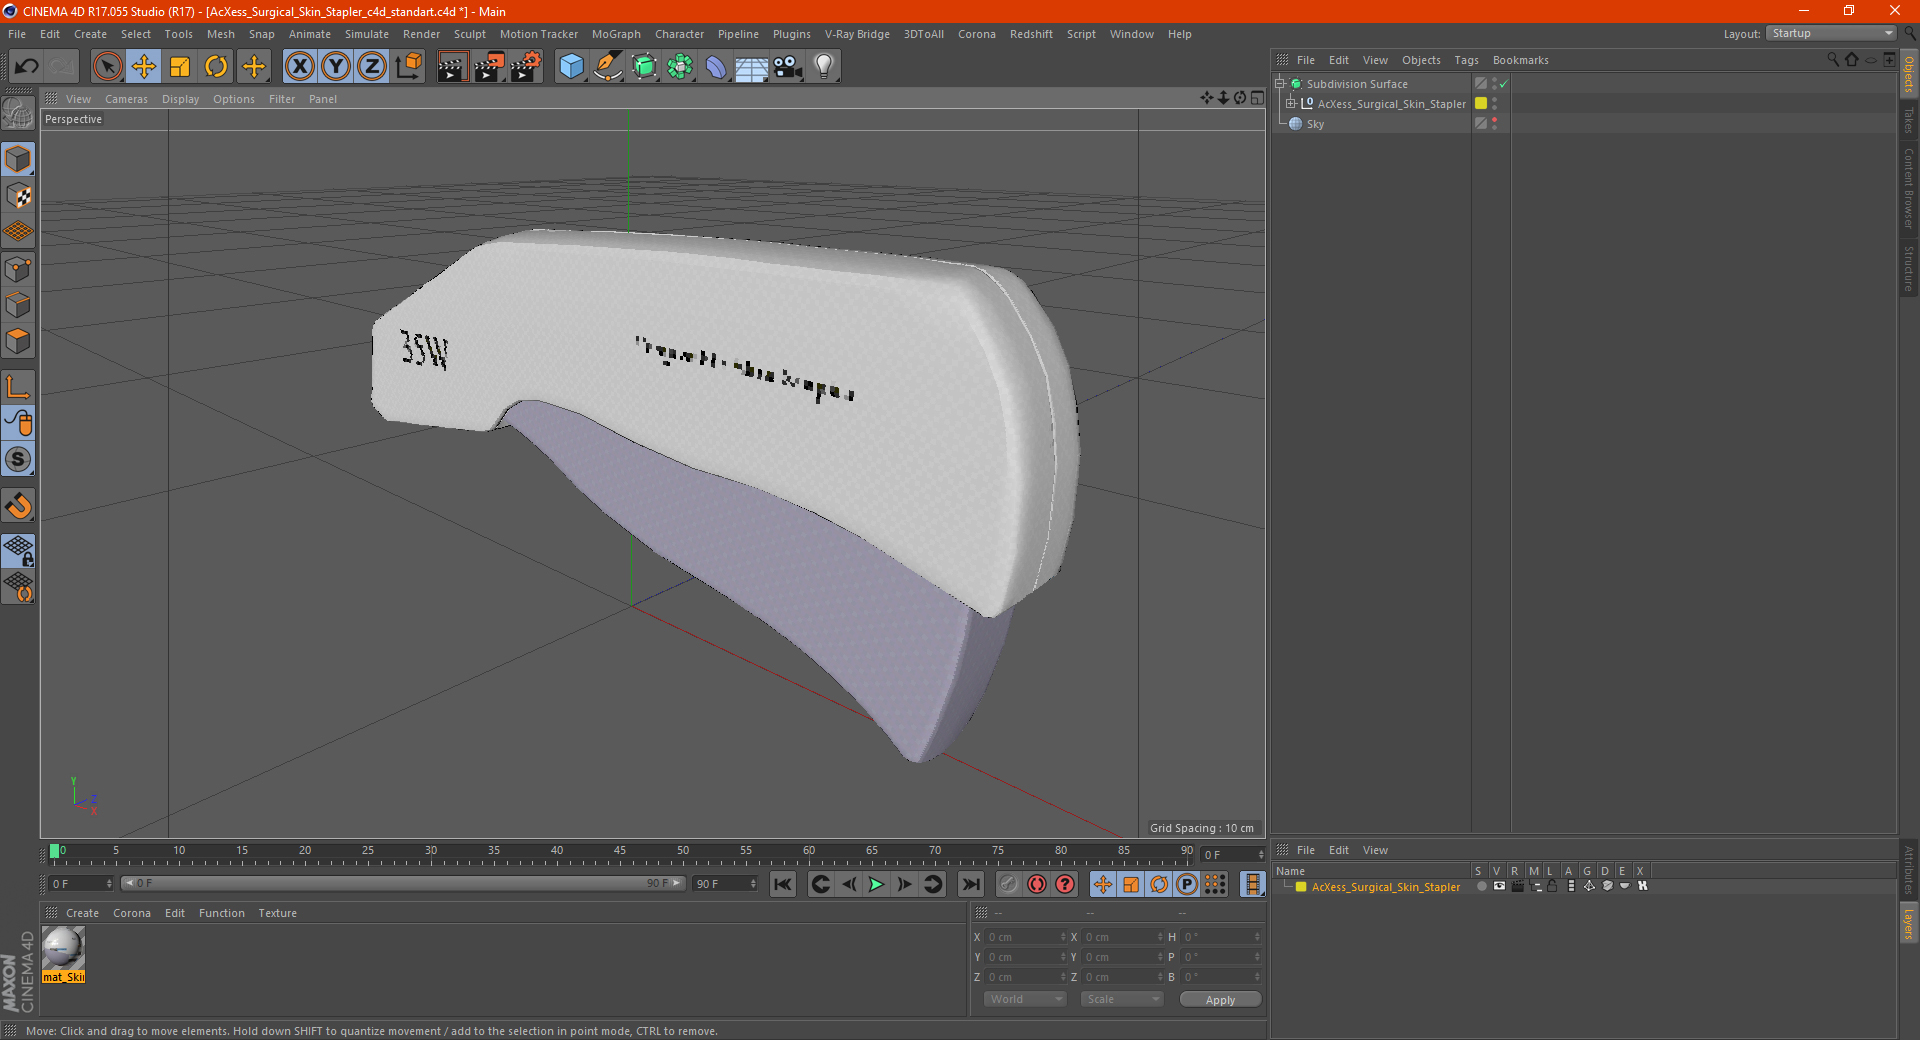Image resolution: width=1920 pixels, height=1040 pixels.
Task: Open the Redshift menu
Action: click(1031, 34)
